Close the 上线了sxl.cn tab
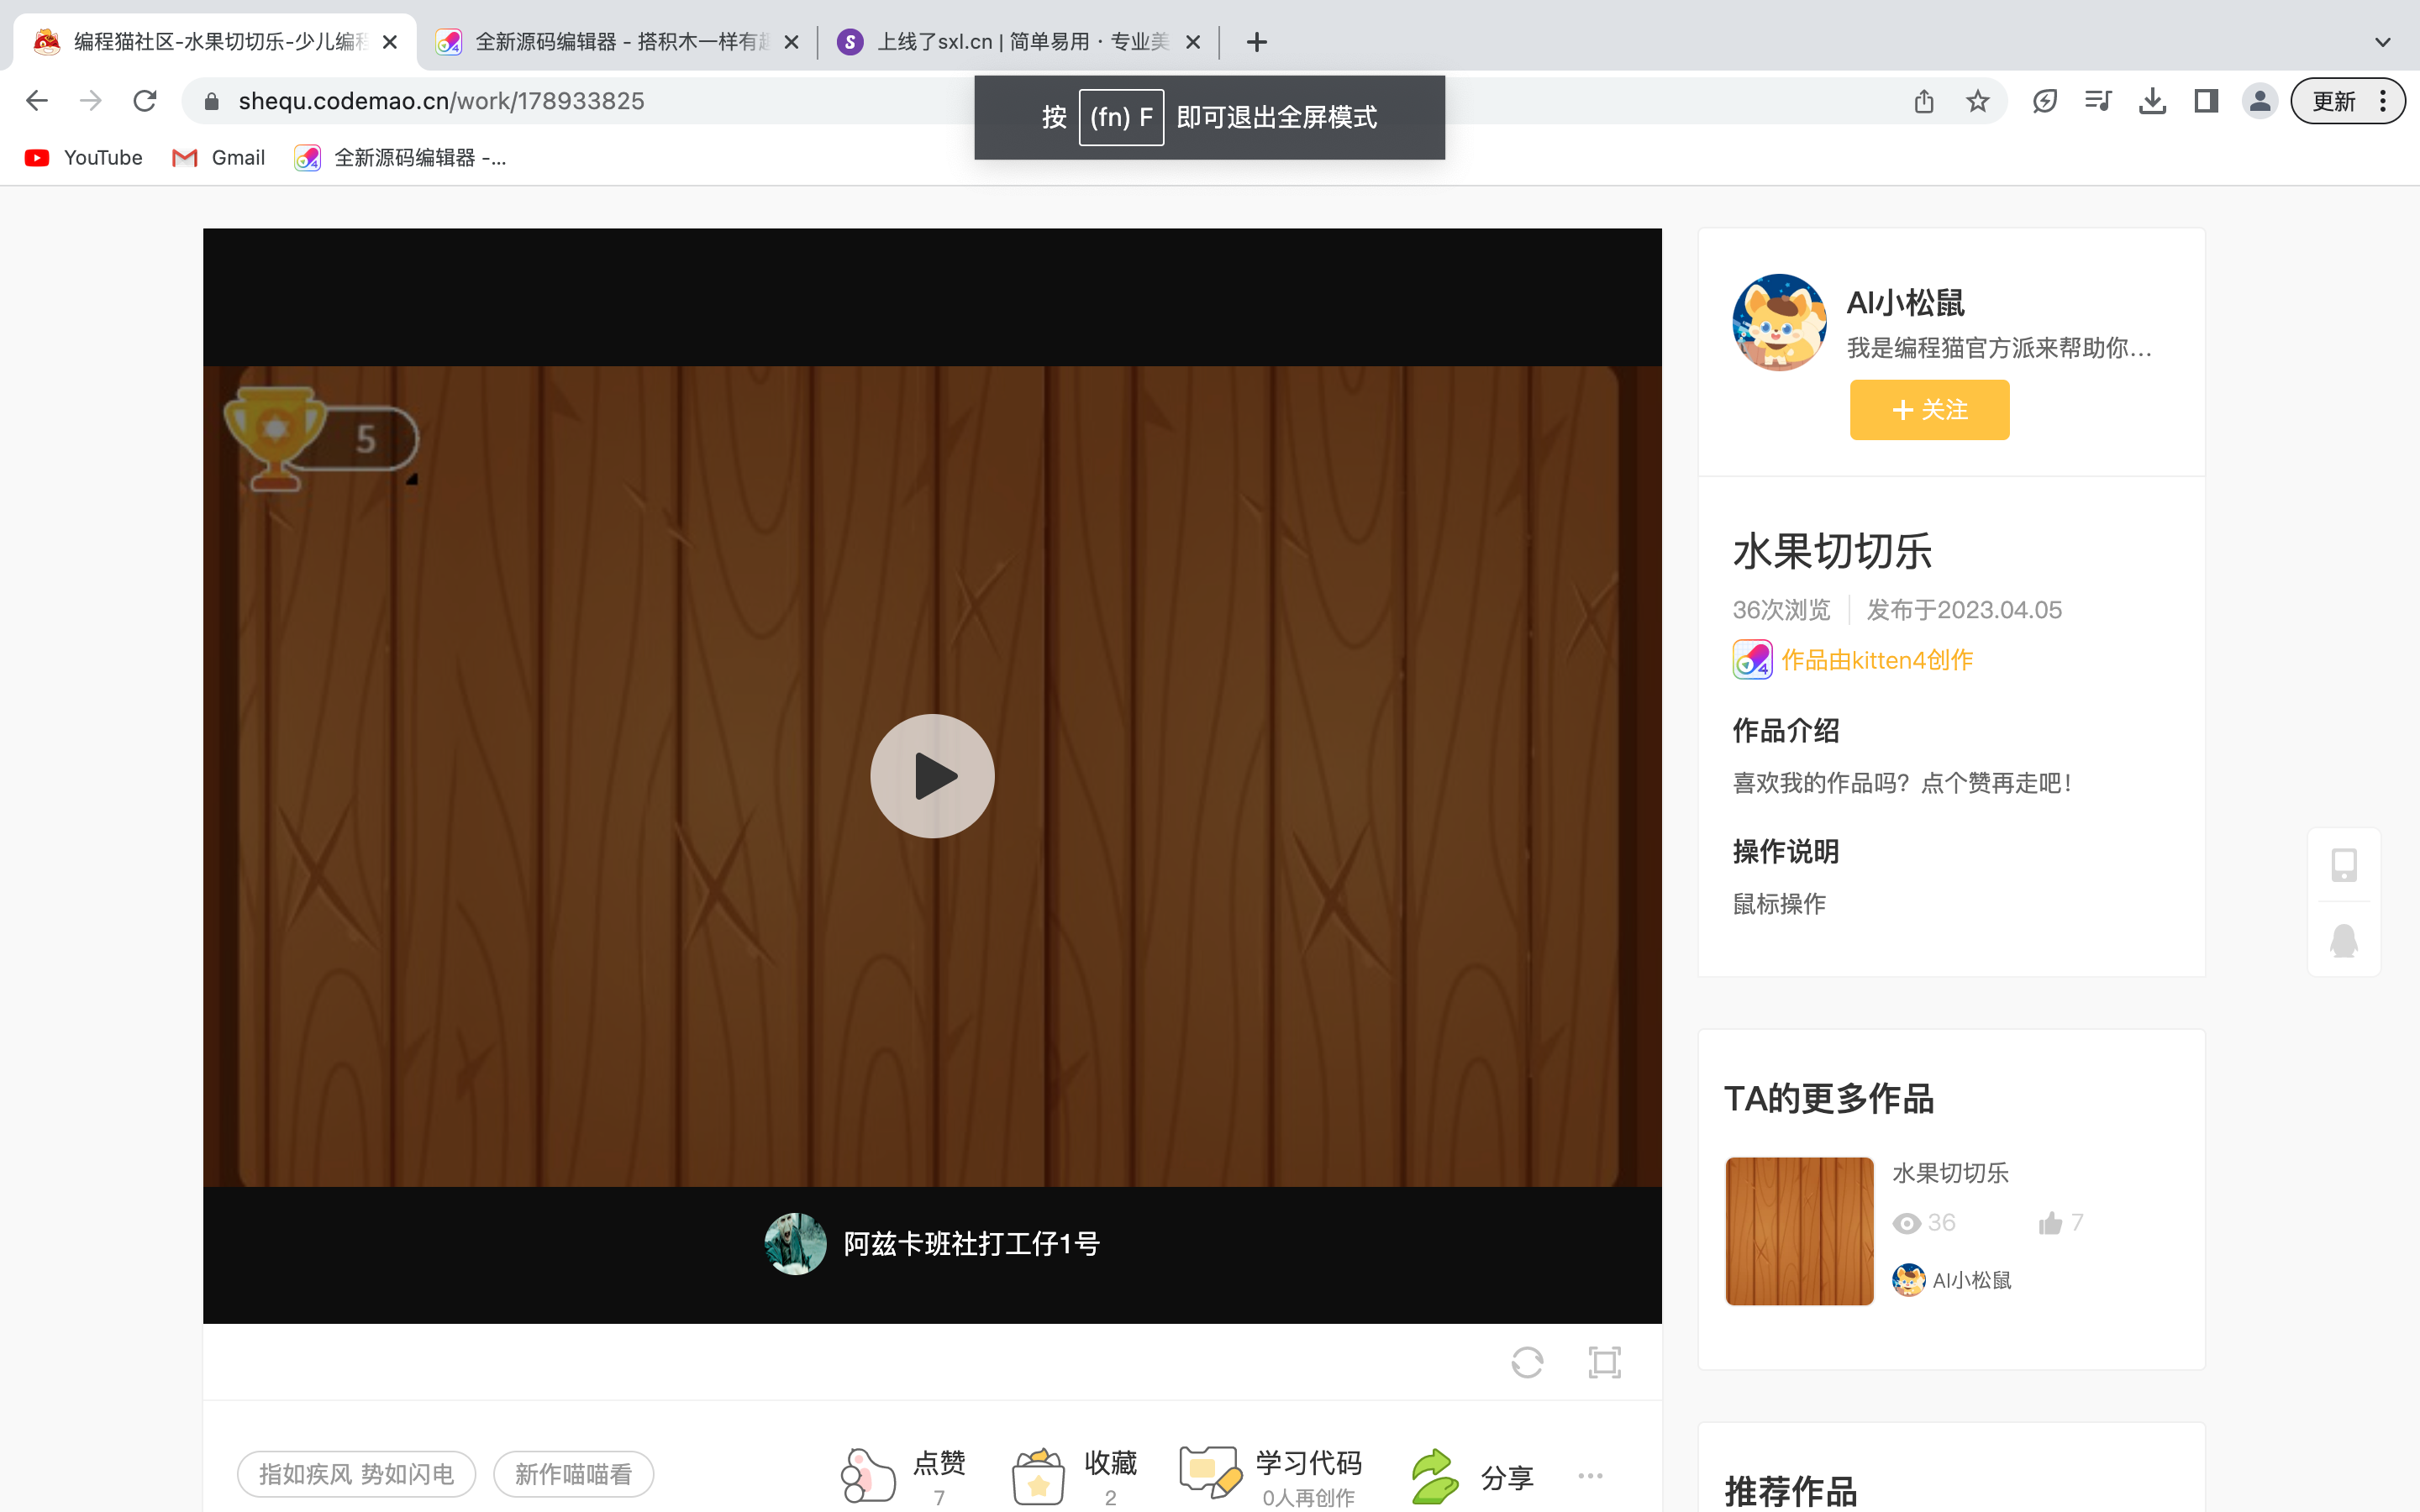The image size is (2420, 1512). click(1193, 42)
